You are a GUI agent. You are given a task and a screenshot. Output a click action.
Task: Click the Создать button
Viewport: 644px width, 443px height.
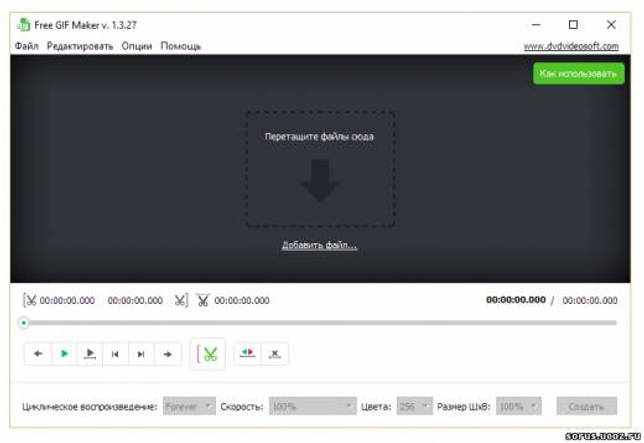[x=586, y=406]
